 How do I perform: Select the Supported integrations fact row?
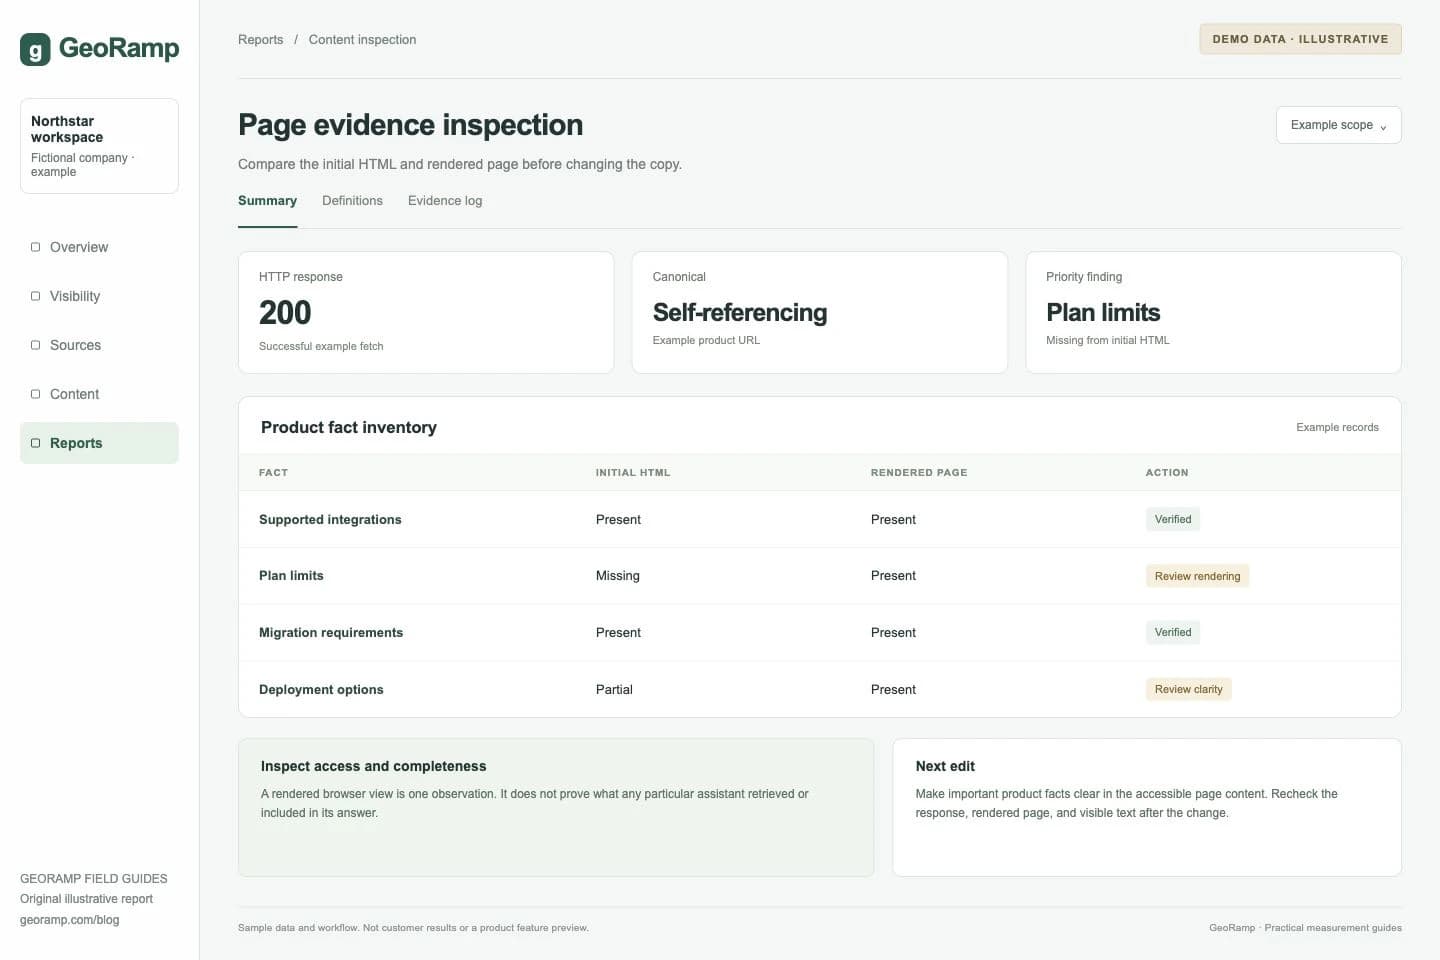[820, 519]
